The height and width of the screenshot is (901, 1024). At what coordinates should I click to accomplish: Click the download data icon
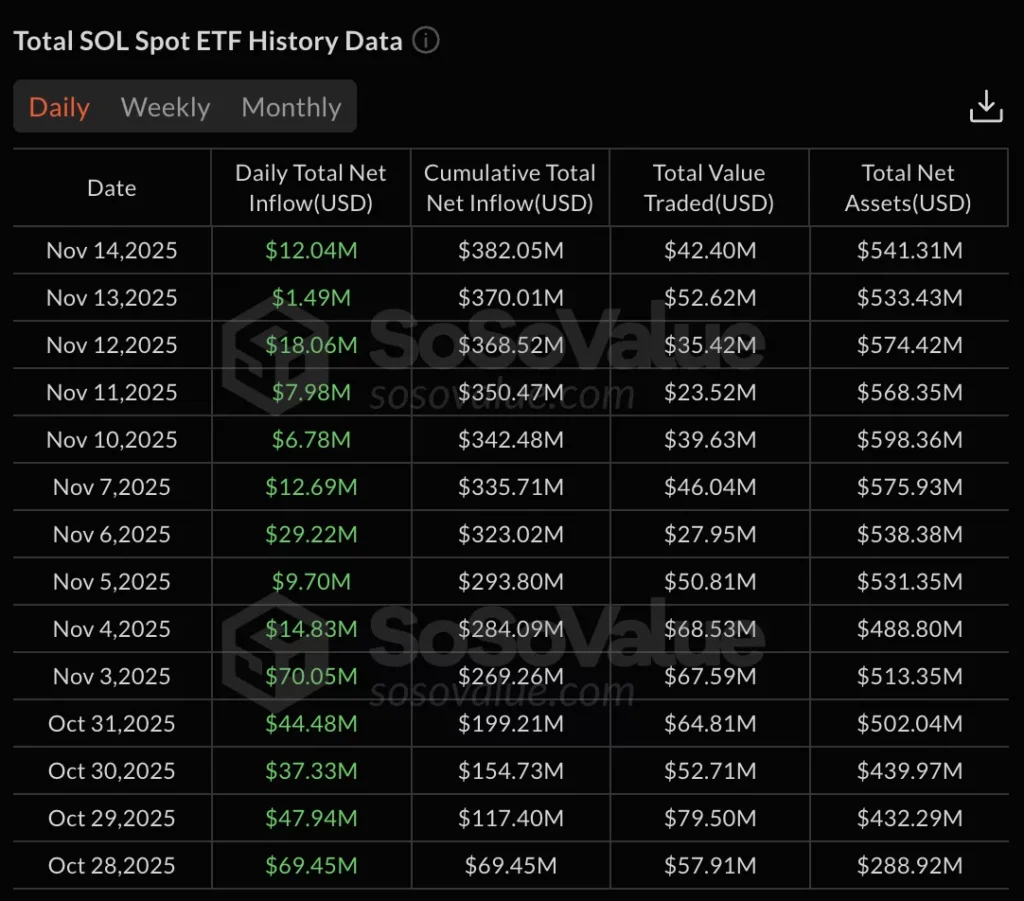(986, 105)
